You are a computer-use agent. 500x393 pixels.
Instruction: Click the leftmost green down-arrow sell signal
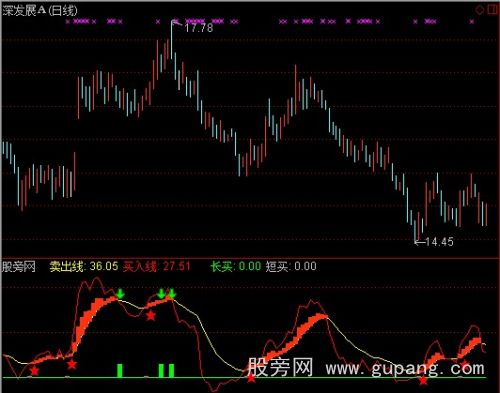pos(120,294)
